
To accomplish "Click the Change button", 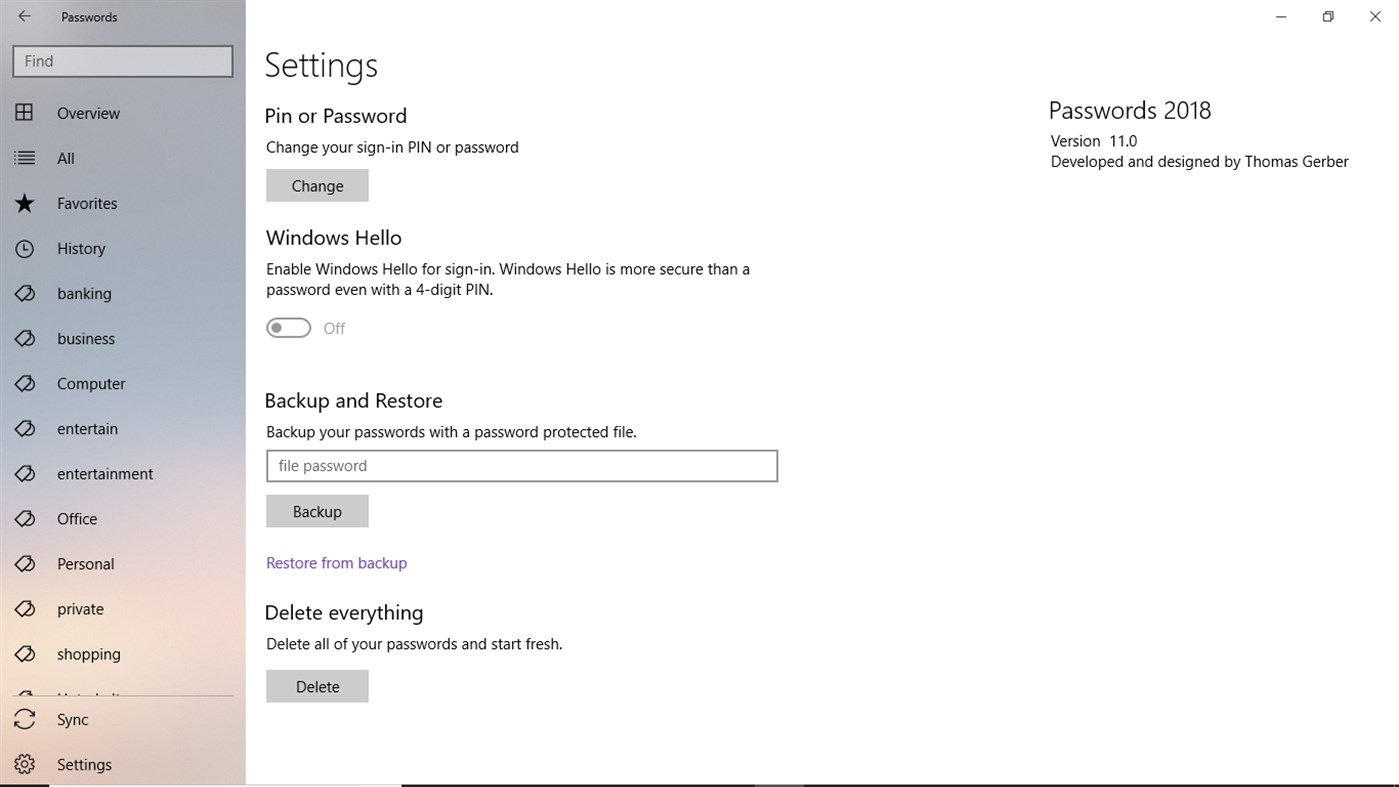I will point(317,186).
